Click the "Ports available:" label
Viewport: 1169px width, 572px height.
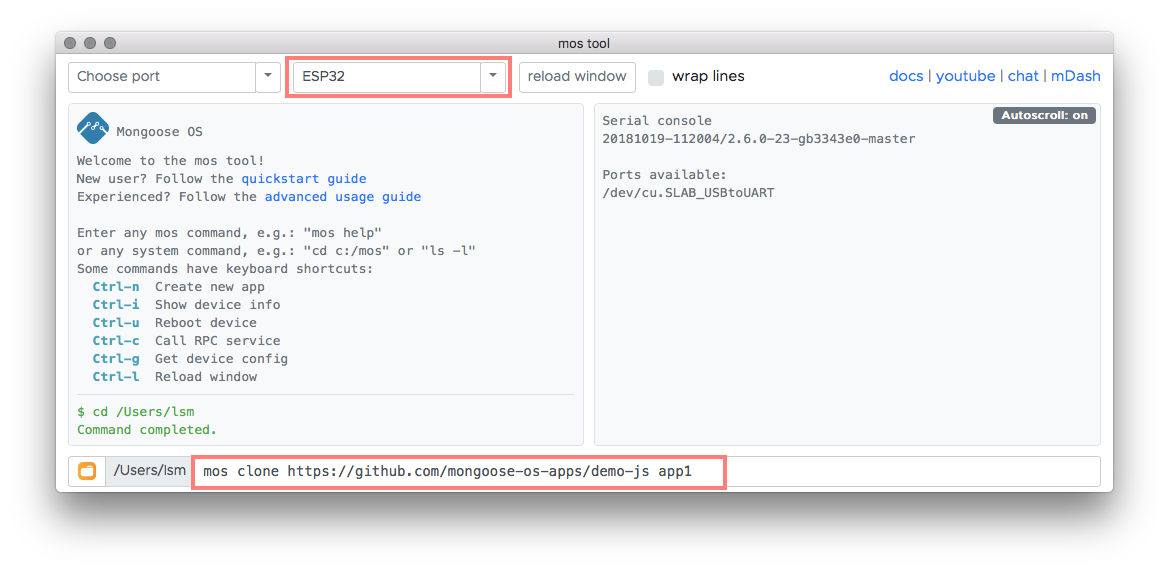tap(664, 175)
